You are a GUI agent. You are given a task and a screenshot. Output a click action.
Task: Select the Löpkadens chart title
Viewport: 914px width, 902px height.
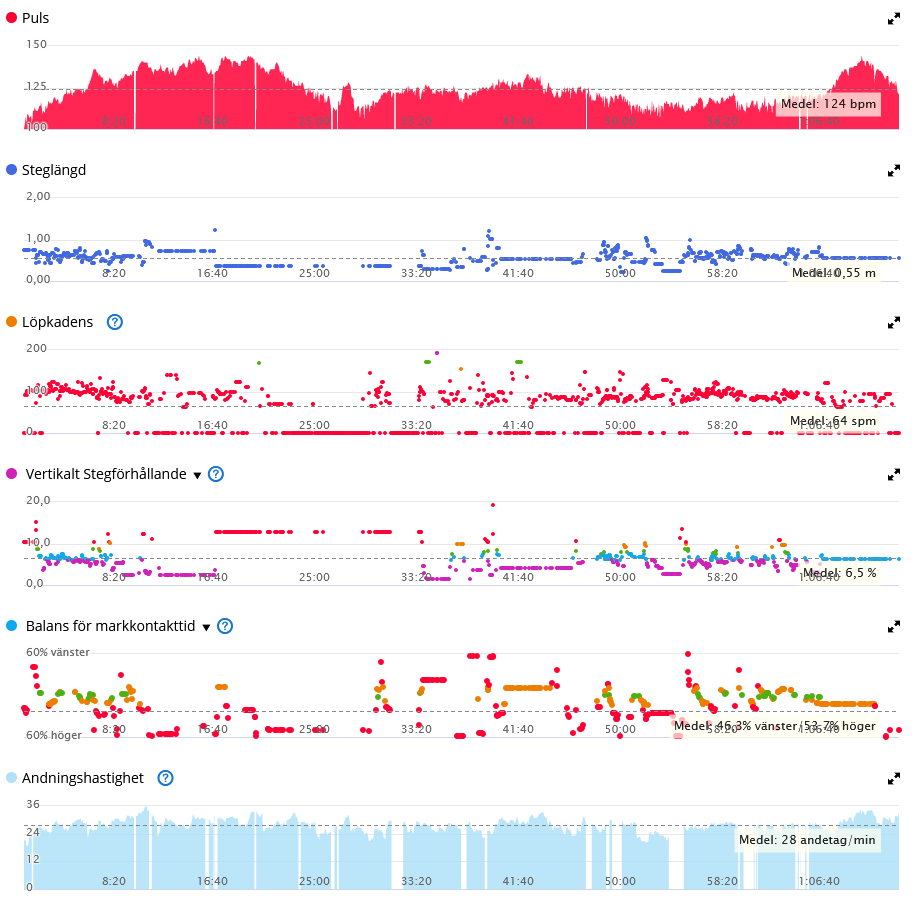click(57, 322)
